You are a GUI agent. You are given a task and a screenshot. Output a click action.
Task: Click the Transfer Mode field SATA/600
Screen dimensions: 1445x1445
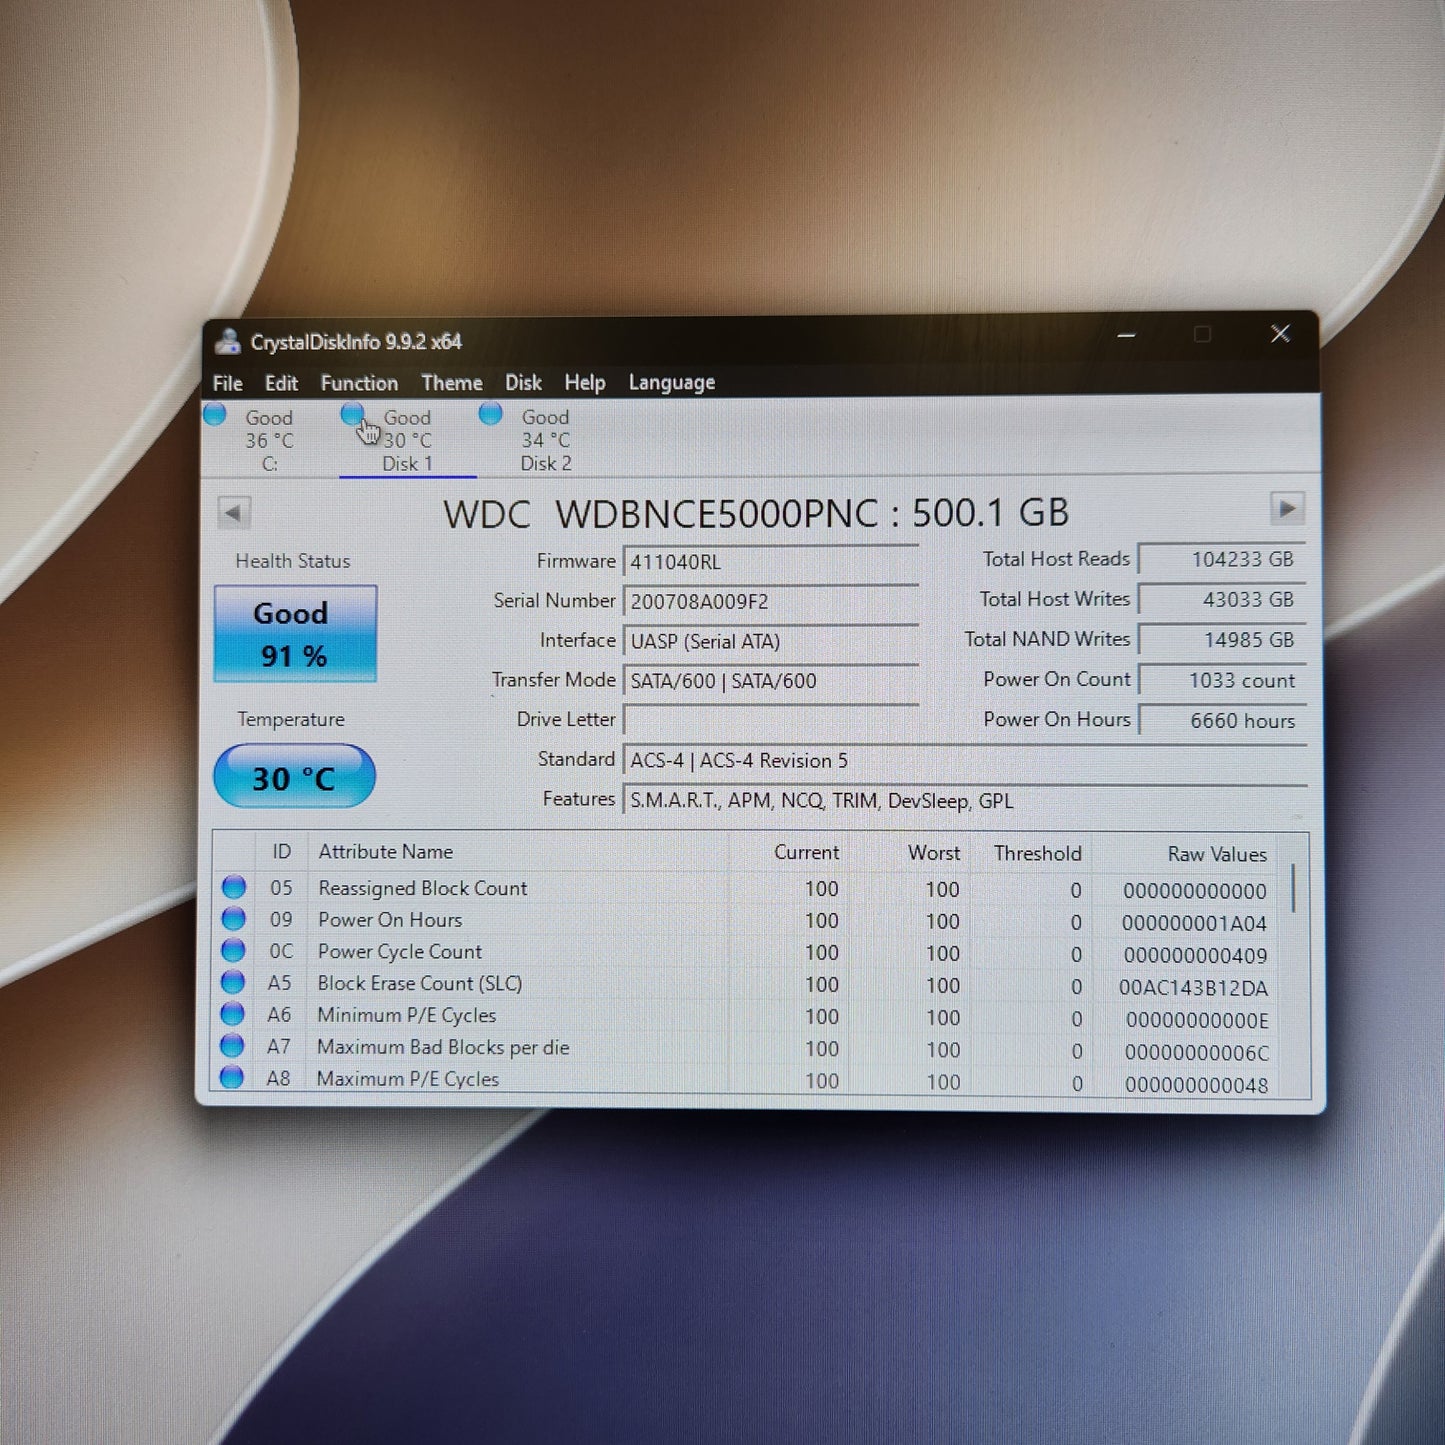[x=771, y=681]
